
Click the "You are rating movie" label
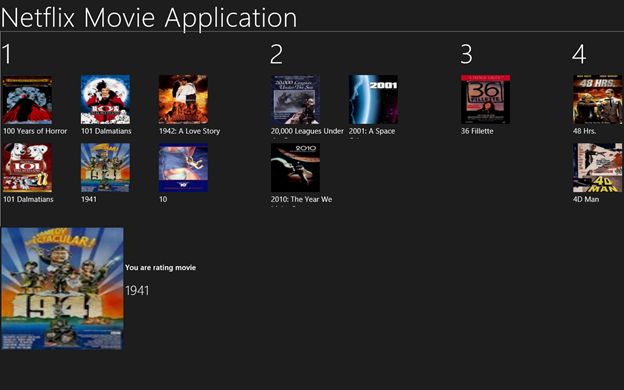(160, 267)
